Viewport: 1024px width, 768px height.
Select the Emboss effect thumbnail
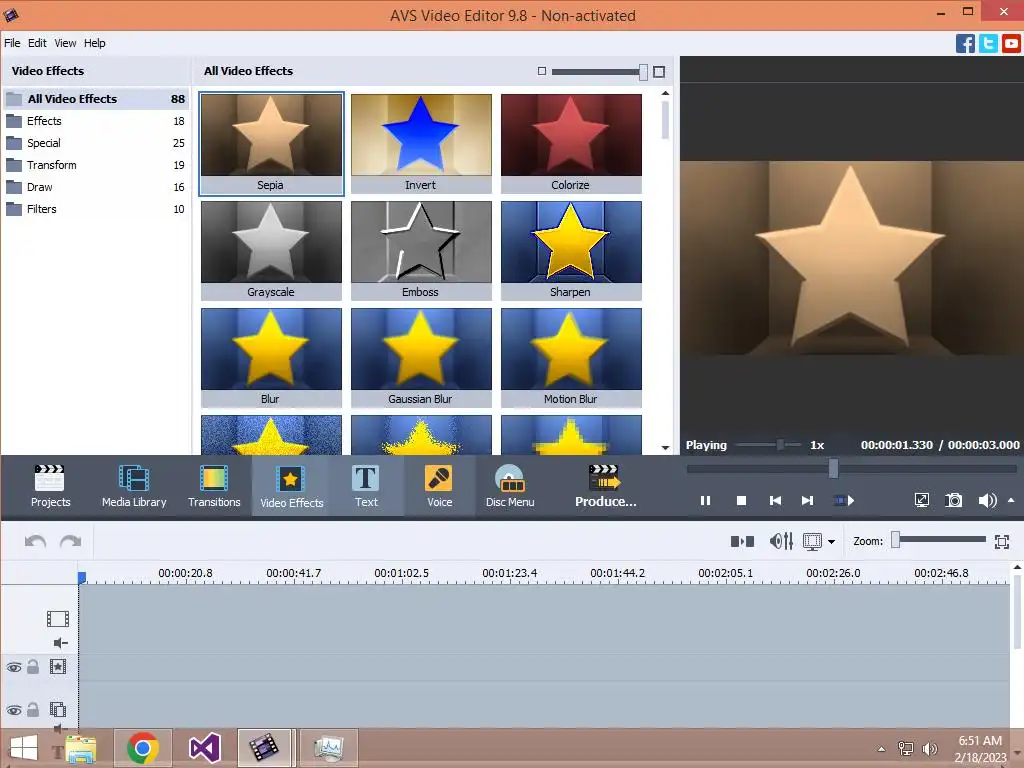click(421, 250)
